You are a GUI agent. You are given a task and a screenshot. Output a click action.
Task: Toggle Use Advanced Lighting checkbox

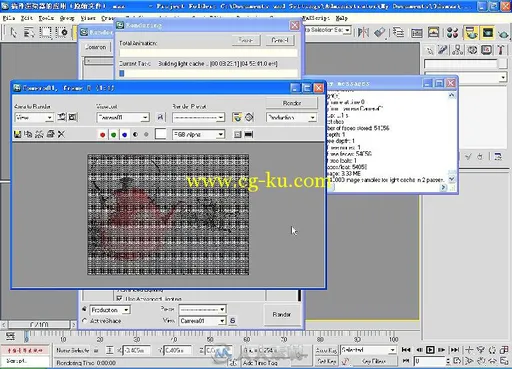(x=119, y=298)
